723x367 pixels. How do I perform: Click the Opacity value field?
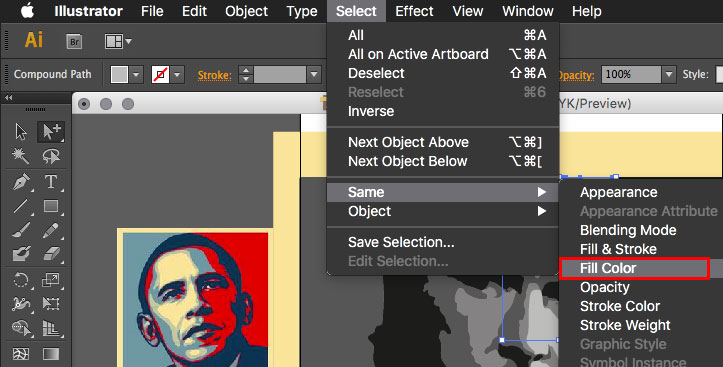(x=632, y=74)
